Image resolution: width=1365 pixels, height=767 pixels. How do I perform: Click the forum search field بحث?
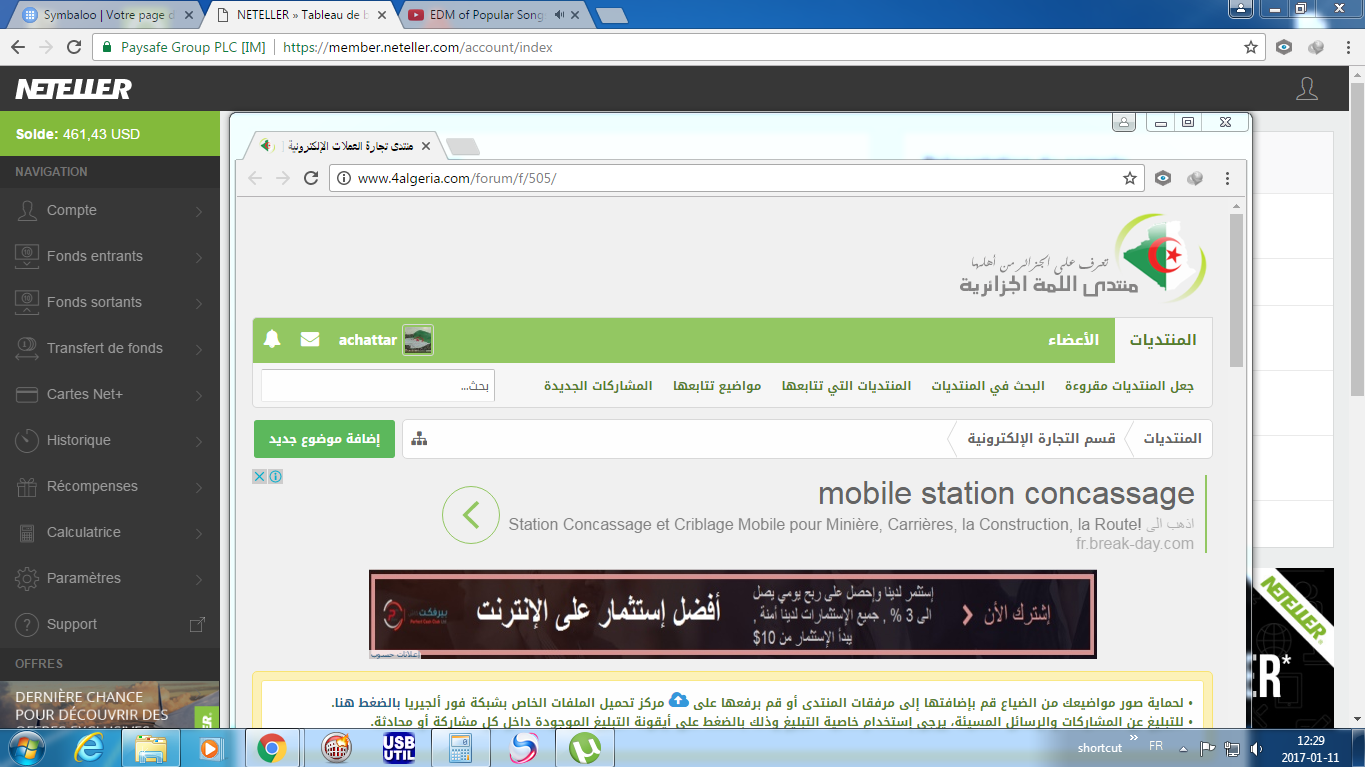pos(378,386)
